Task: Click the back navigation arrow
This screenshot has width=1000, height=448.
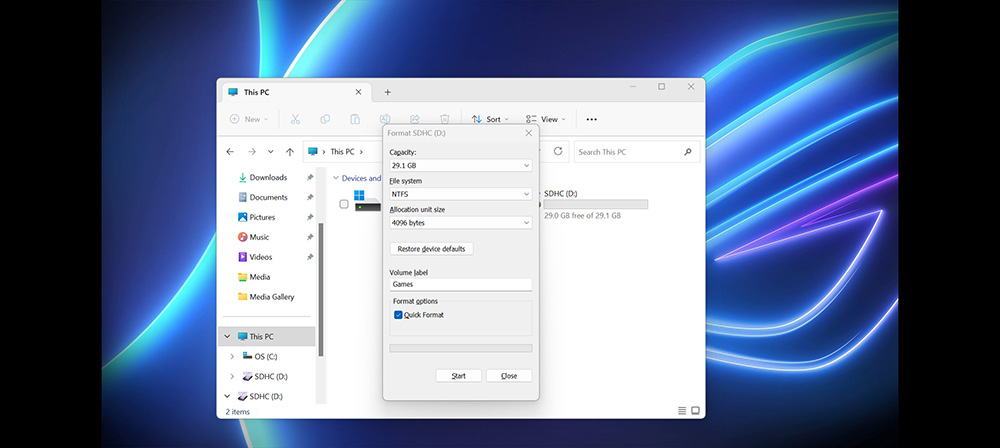Action: [x=230, y=152]
